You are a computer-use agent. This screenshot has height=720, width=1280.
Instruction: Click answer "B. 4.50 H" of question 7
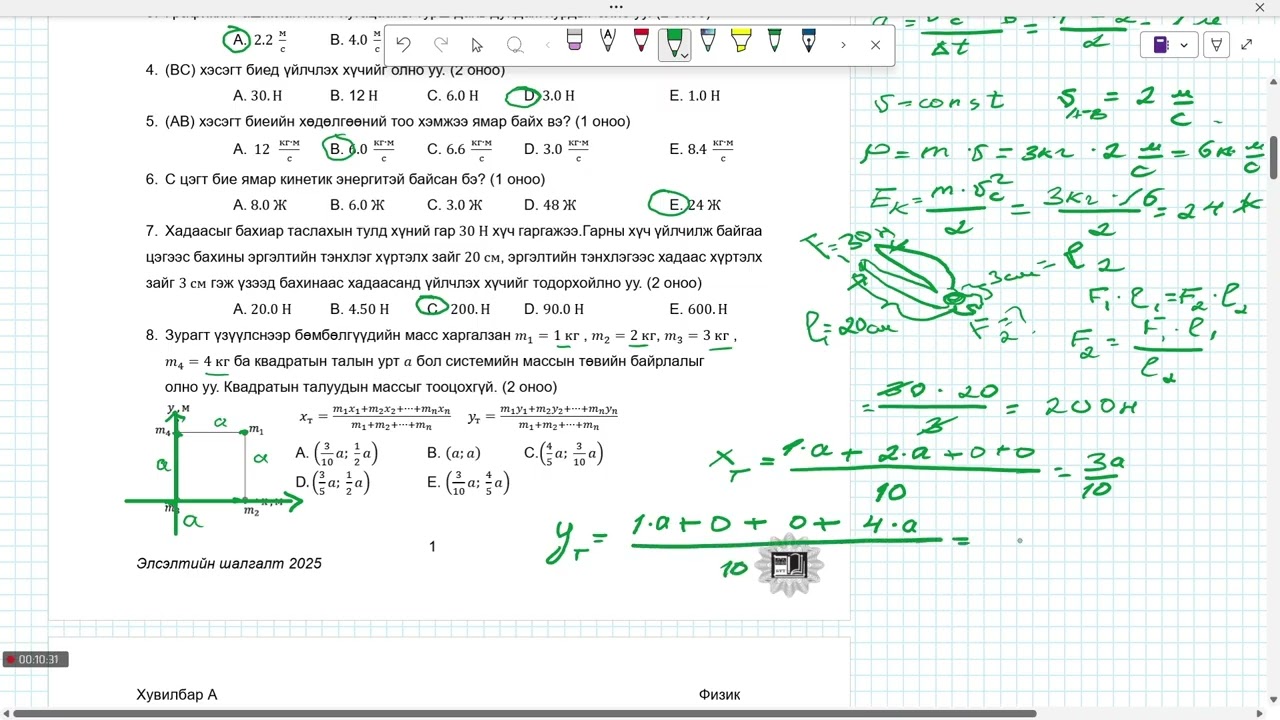(360, 310)
